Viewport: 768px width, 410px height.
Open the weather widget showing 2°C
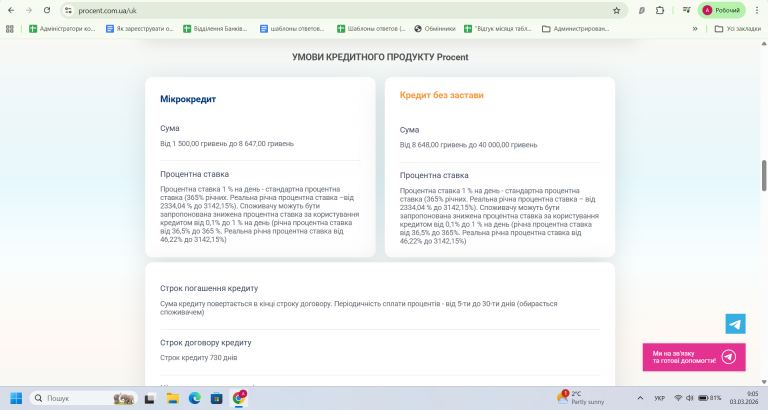coord(580,398)
